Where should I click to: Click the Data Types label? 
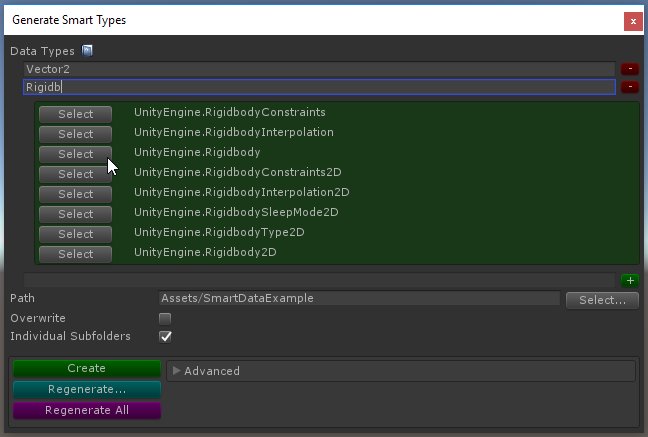tap(42, 51)
